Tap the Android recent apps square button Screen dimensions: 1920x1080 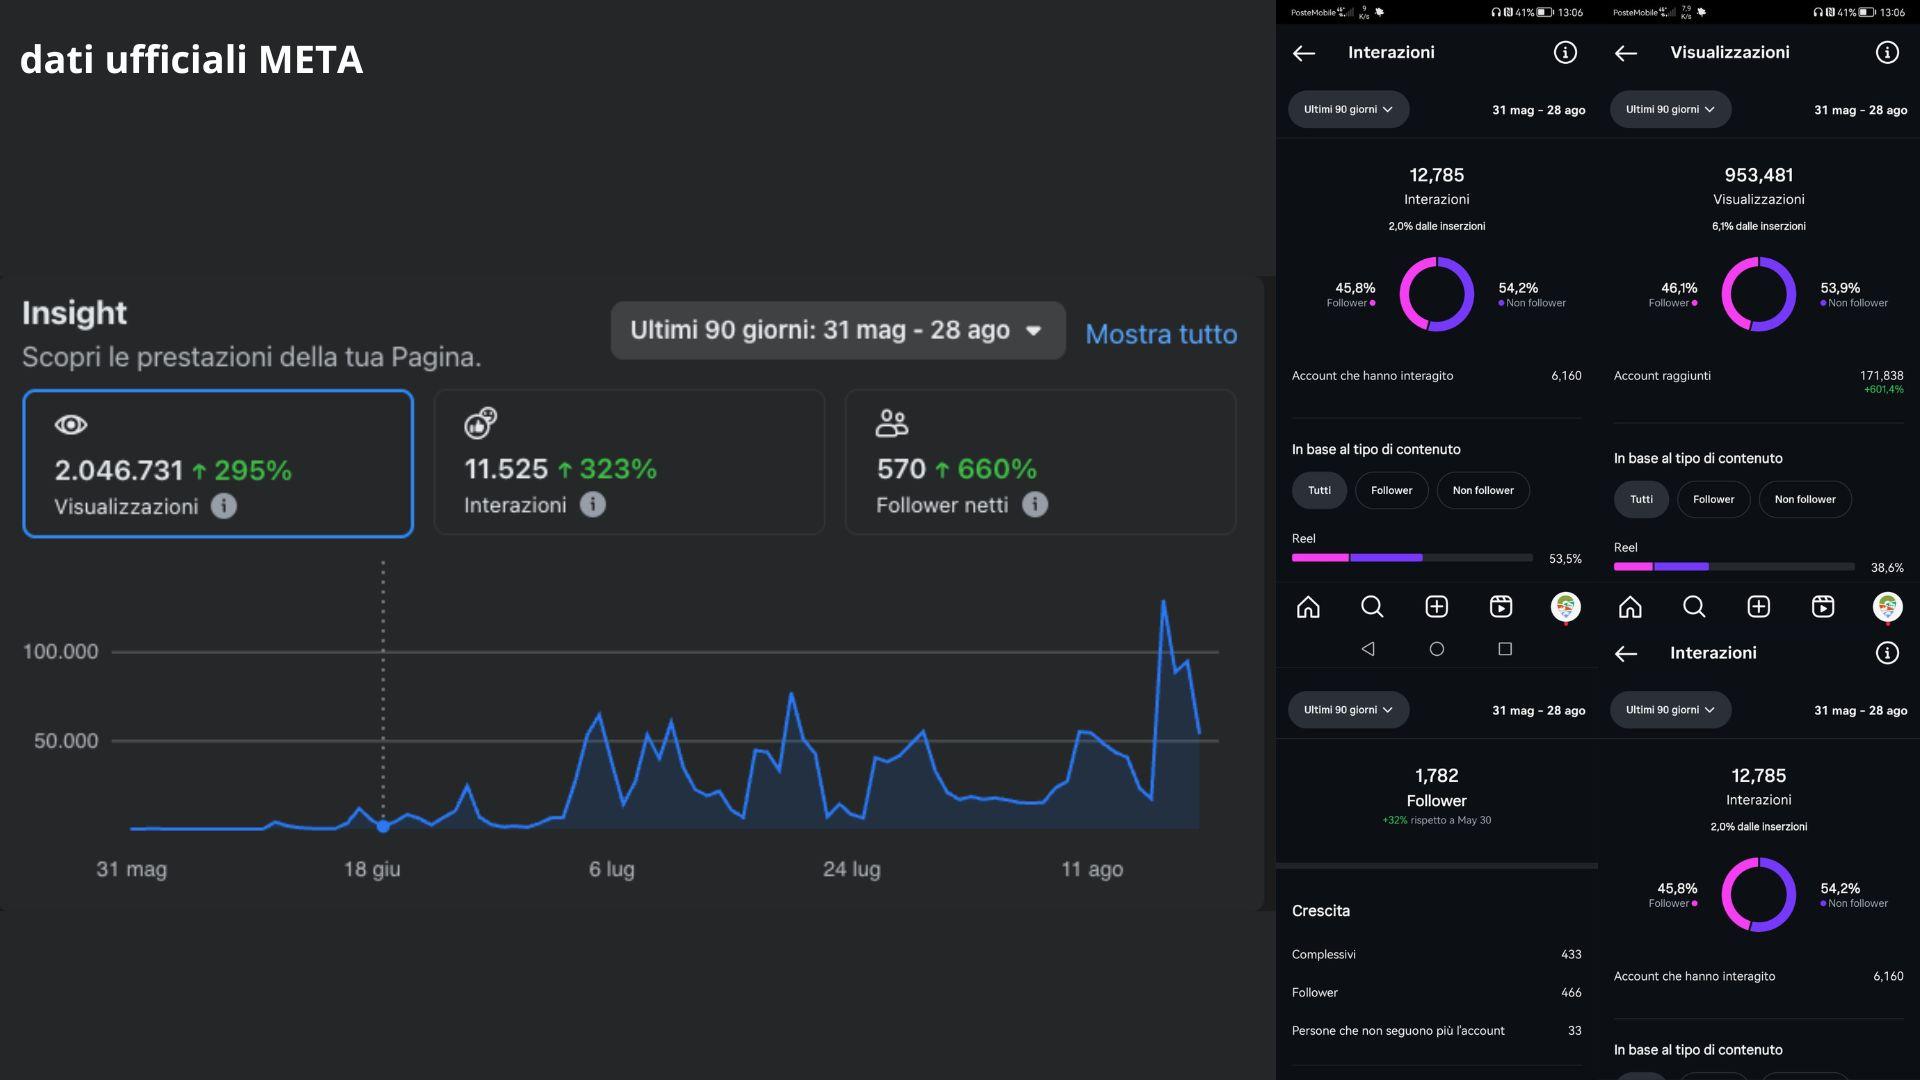1505,649
